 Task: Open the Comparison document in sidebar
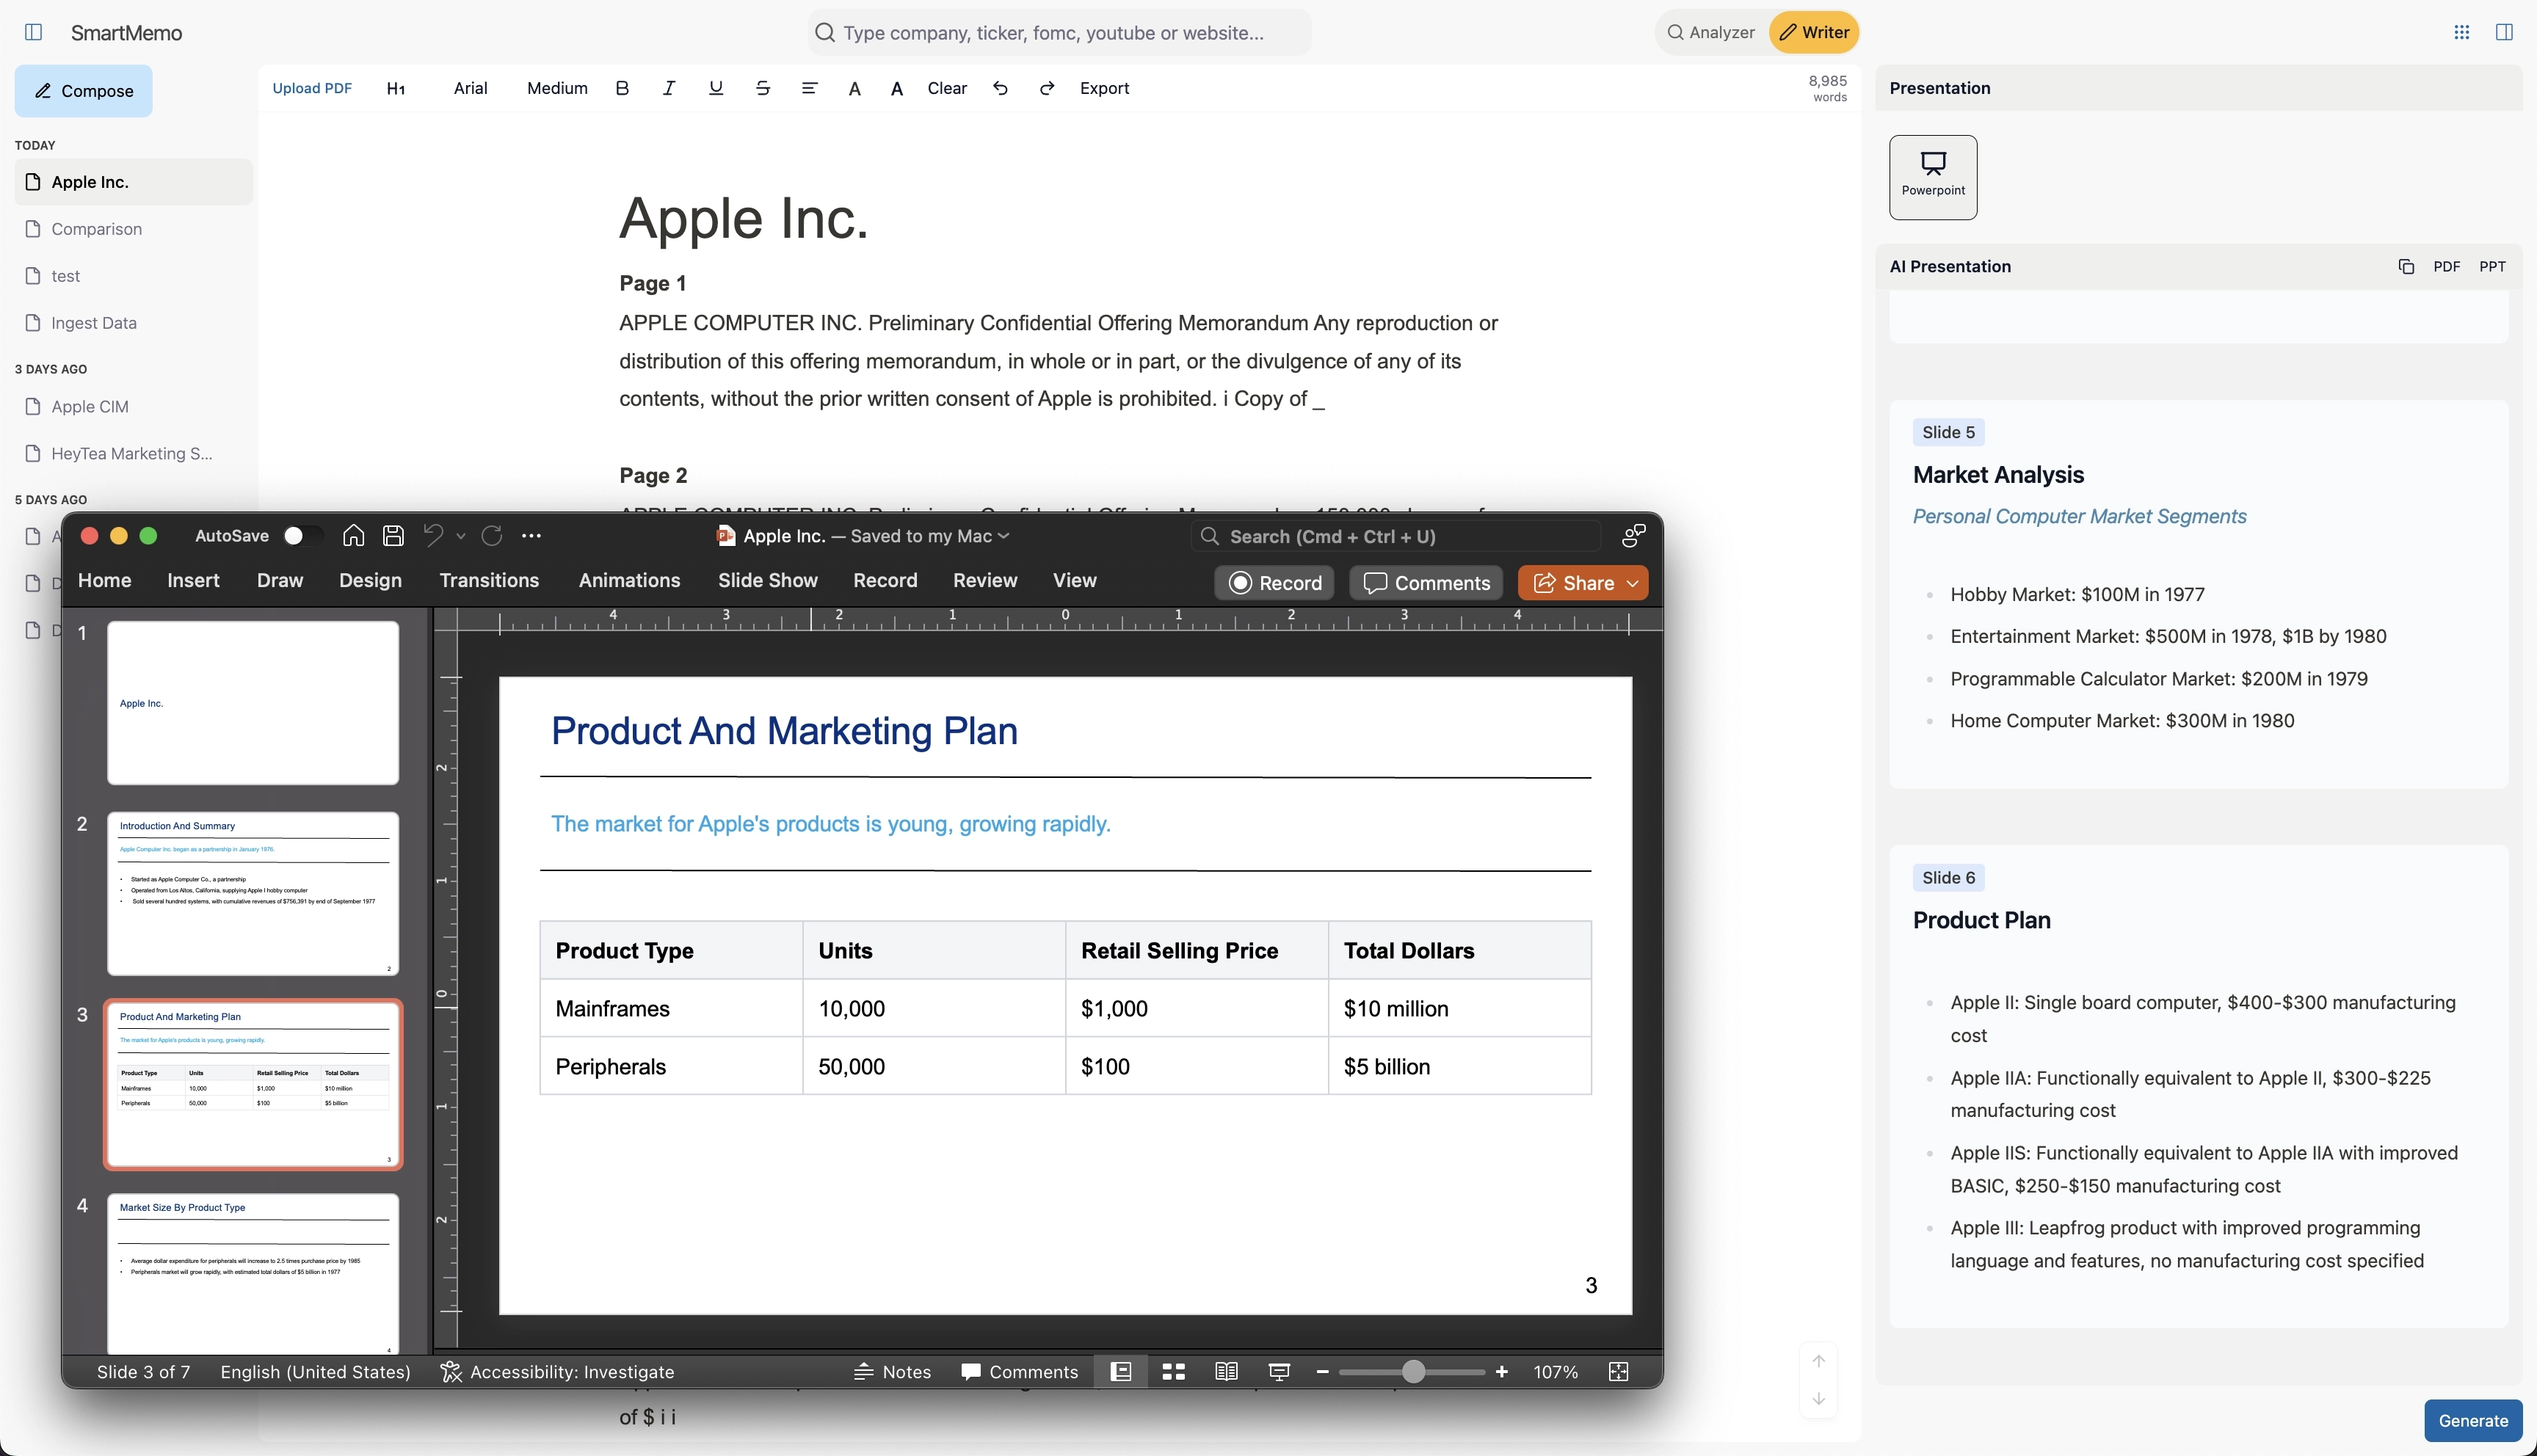[134, 229]
